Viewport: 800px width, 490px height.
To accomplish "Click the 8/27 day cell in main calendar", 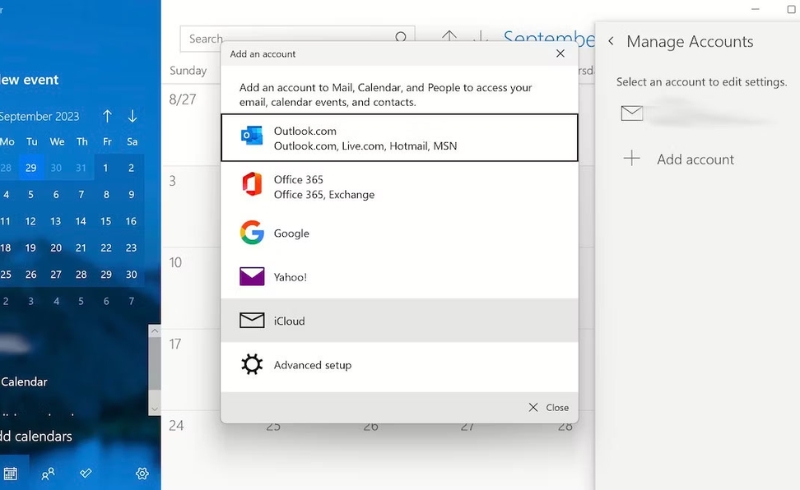I will point(191,125).
